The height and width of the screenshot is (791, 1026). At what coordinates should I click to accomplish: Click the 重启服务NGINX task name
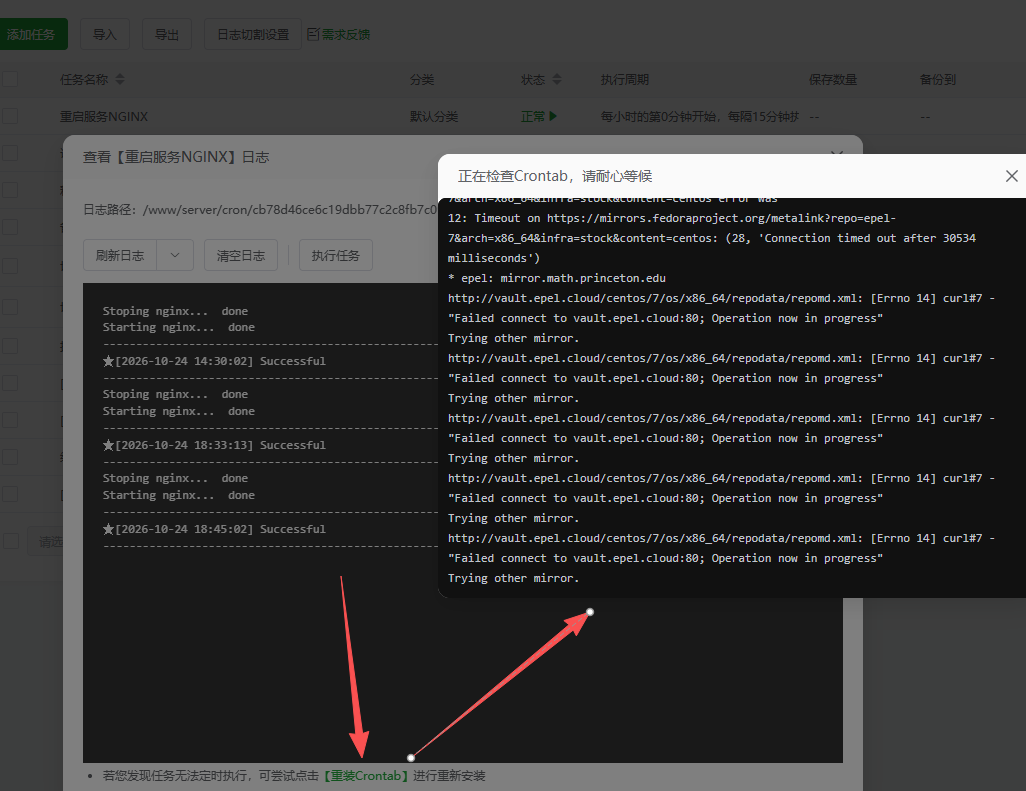click(x=104, y=116)
